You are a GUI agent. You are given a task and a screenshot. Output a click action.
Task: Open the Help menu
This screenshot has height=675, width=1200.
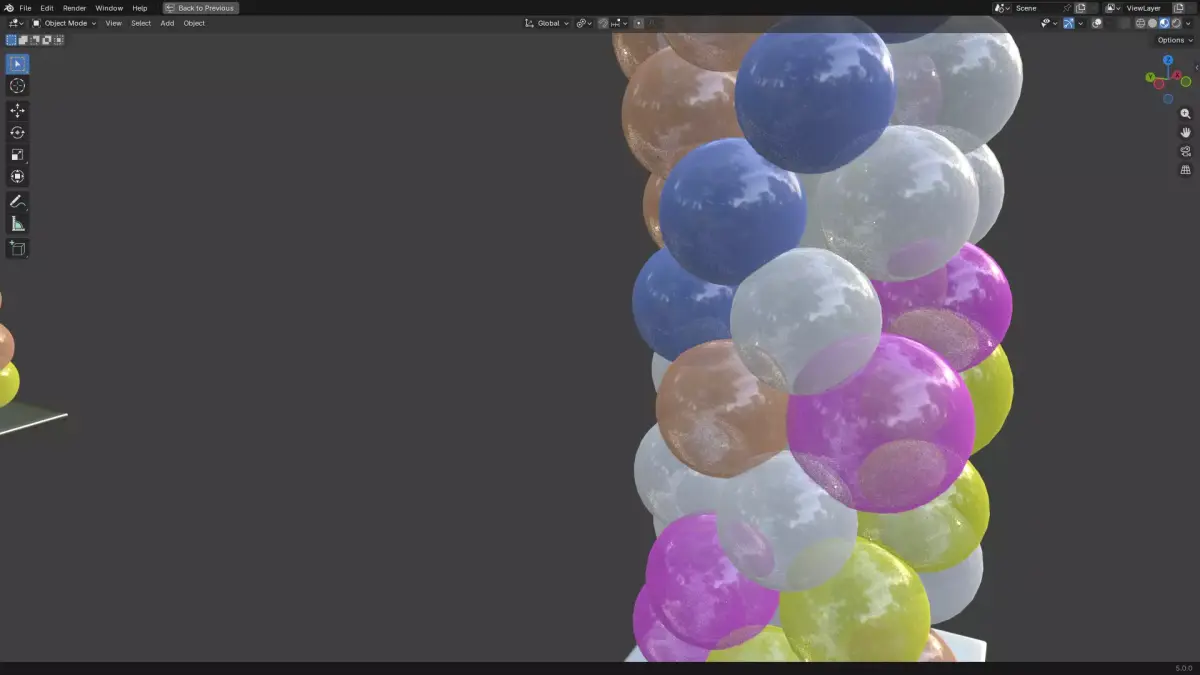pyautogui.click(x=140, y=8)
